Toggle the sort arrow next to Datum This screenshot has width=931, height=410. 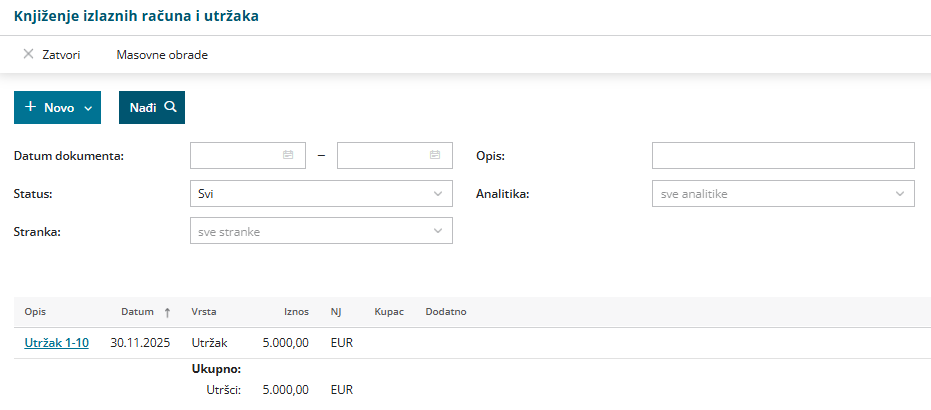[x=167, y=313]
